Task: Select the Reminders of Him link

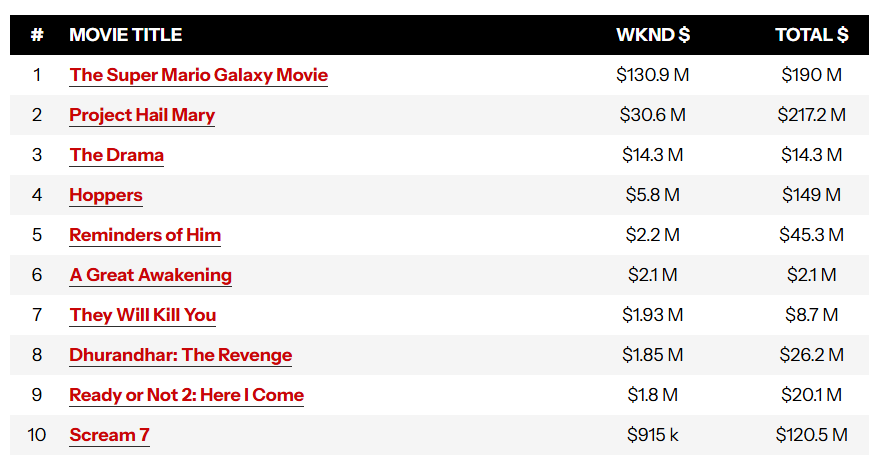Action: [145, 235]
